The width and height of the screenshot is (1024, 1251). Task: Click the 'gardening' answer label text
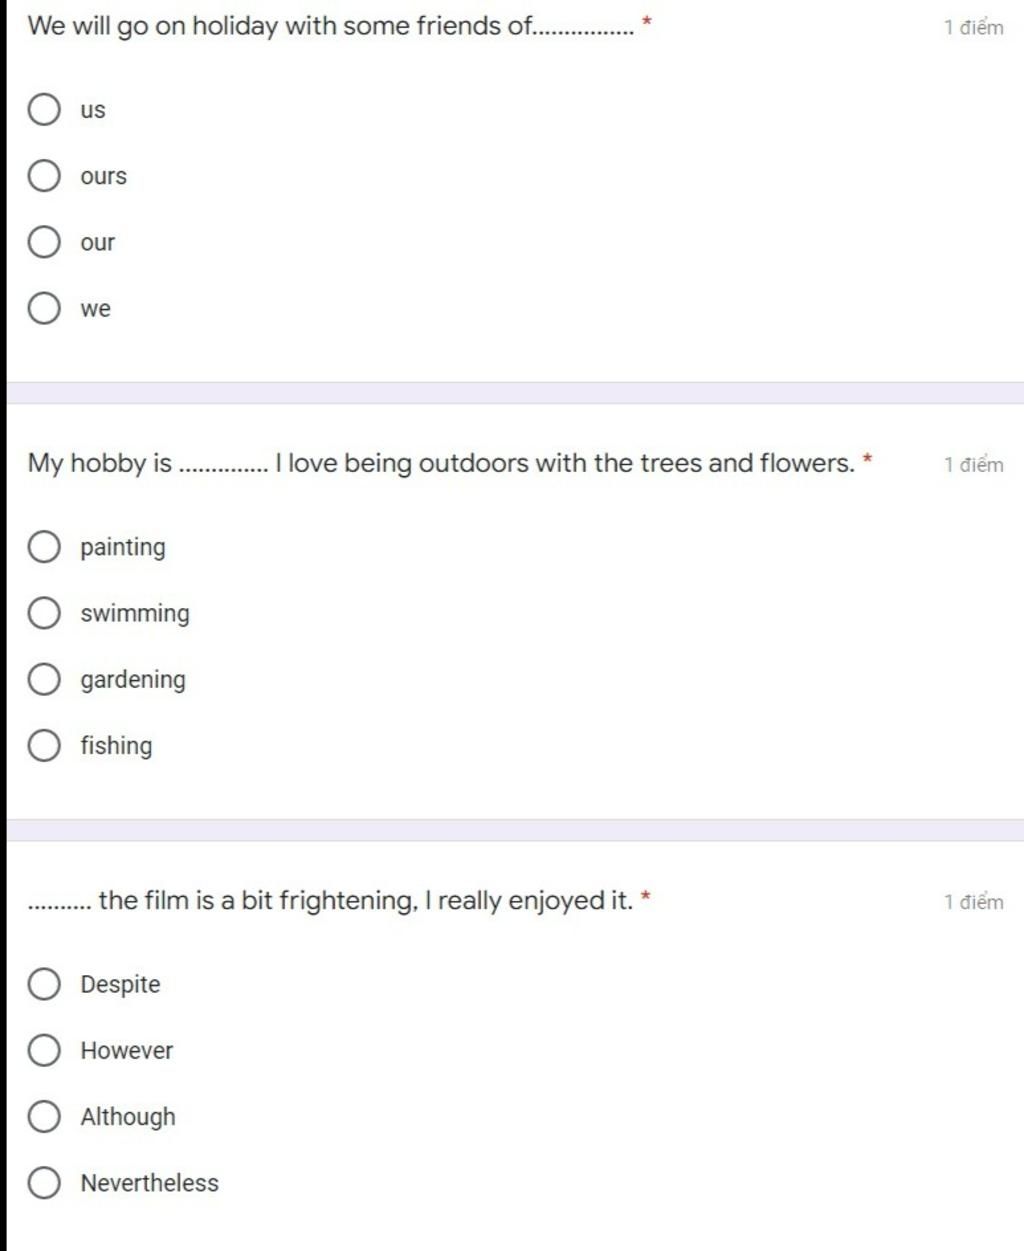point(133,680)
